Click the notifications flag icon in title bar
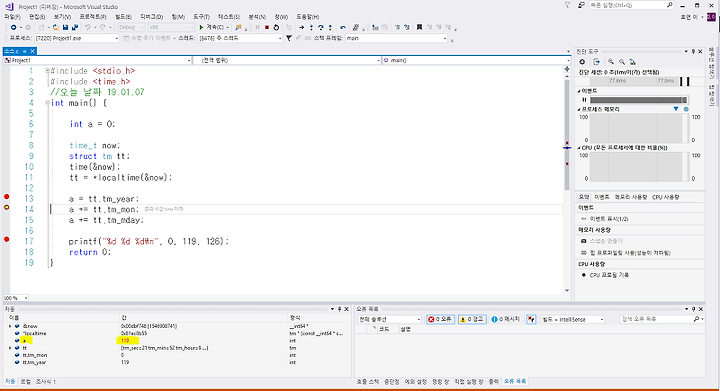This screenshot has height=391, width=720. [568, 5]
